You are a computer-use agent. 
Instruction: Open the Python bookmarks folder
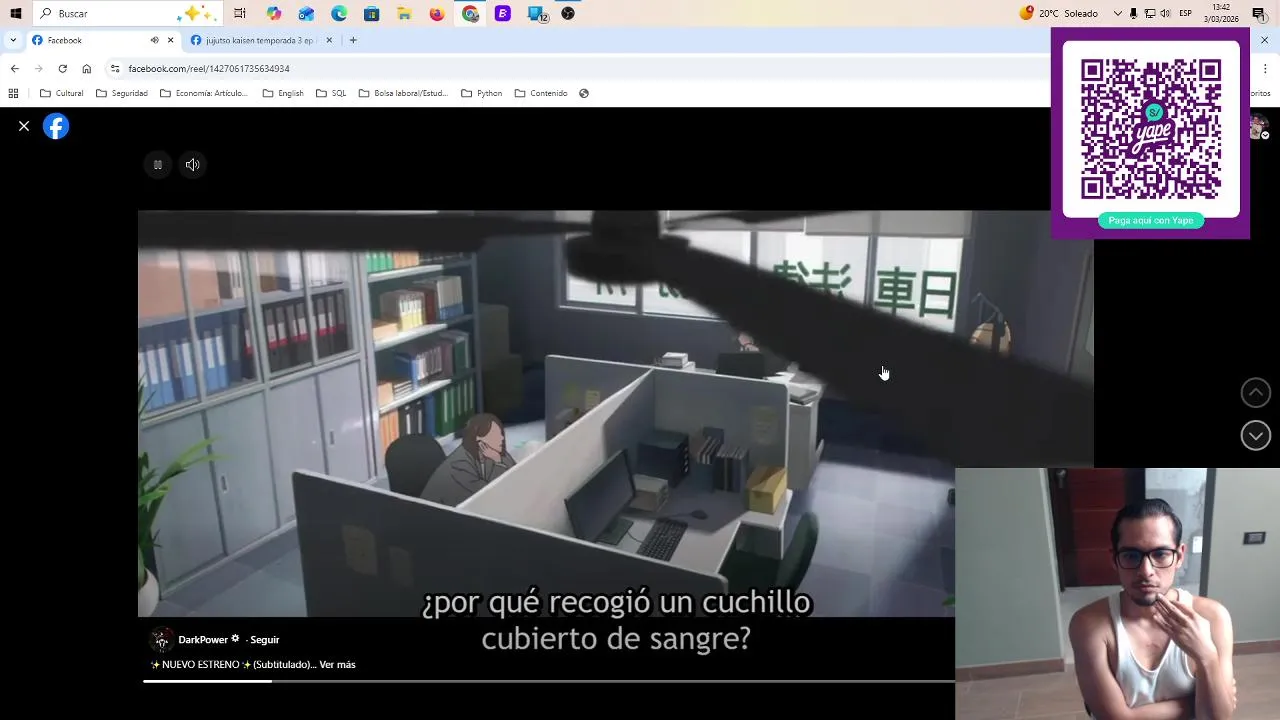pos(482,93)
